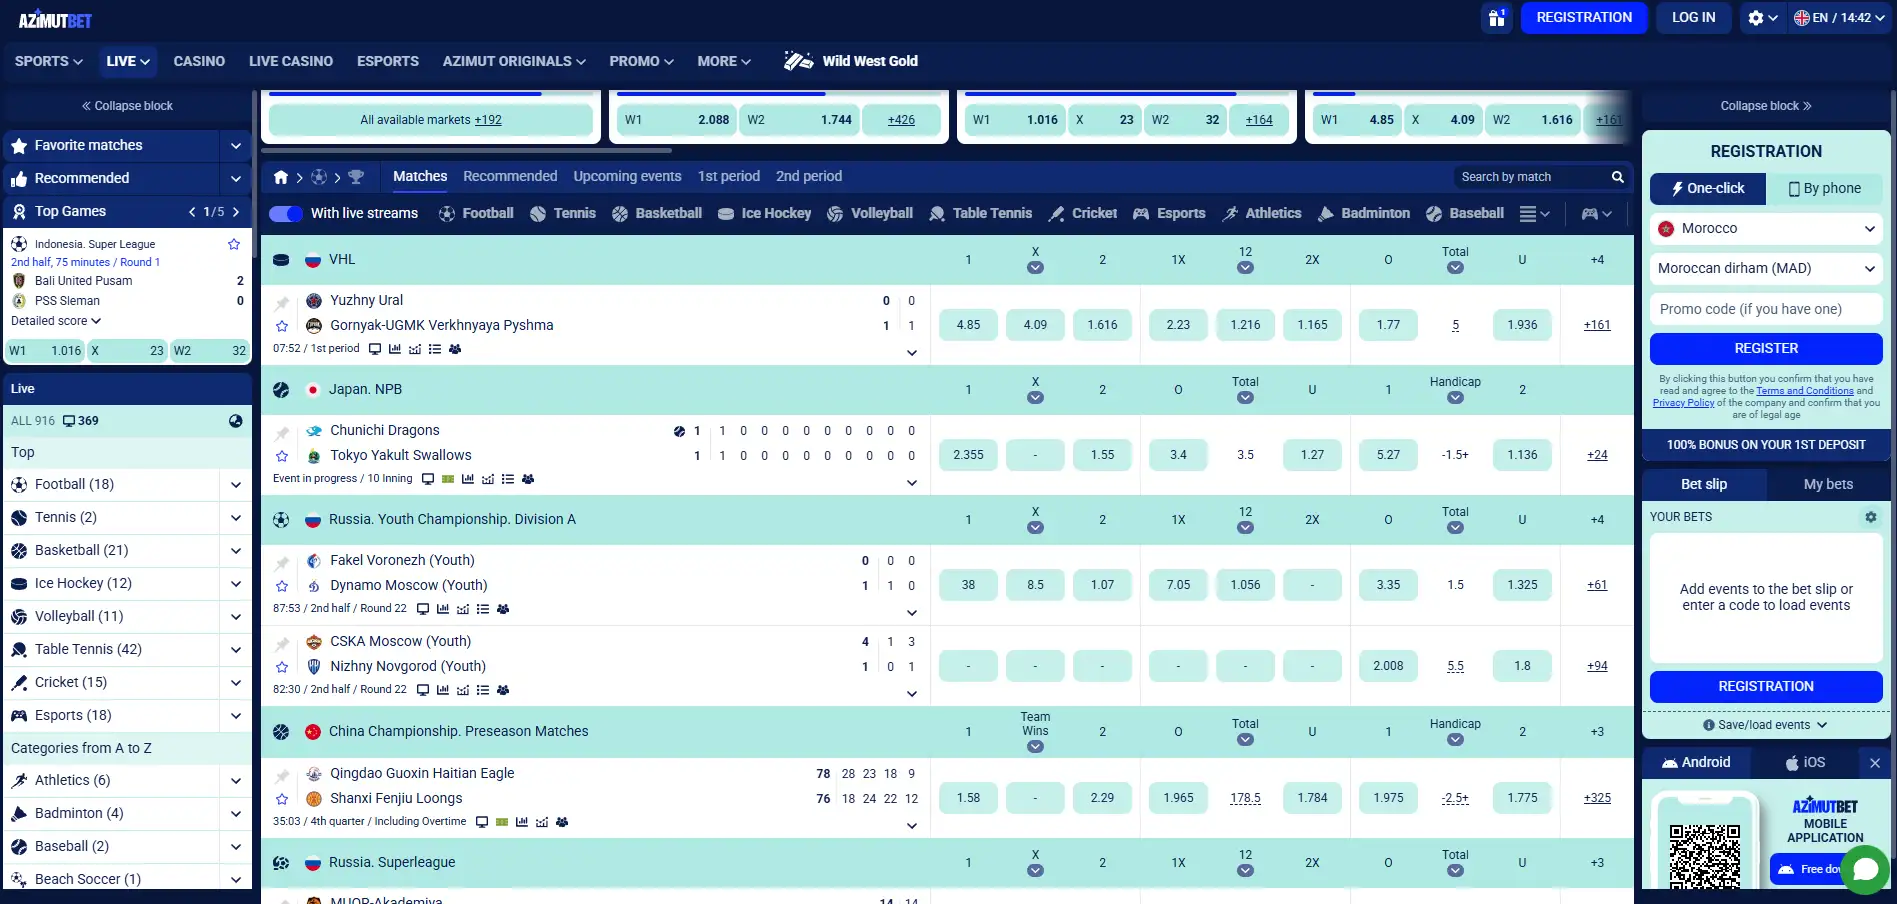Click the REGISTER button

click(1766, 349)
